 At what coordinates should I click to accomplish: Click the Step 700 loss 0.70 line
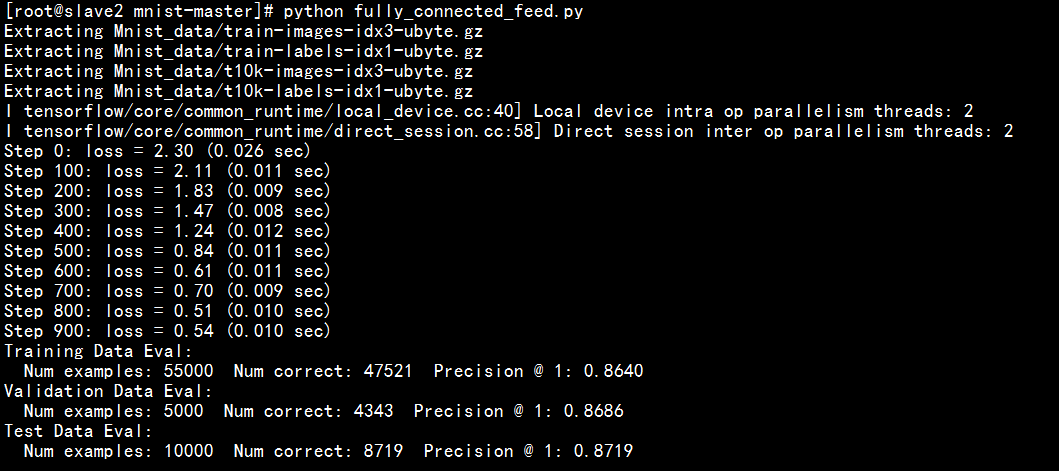click(167, 291)
